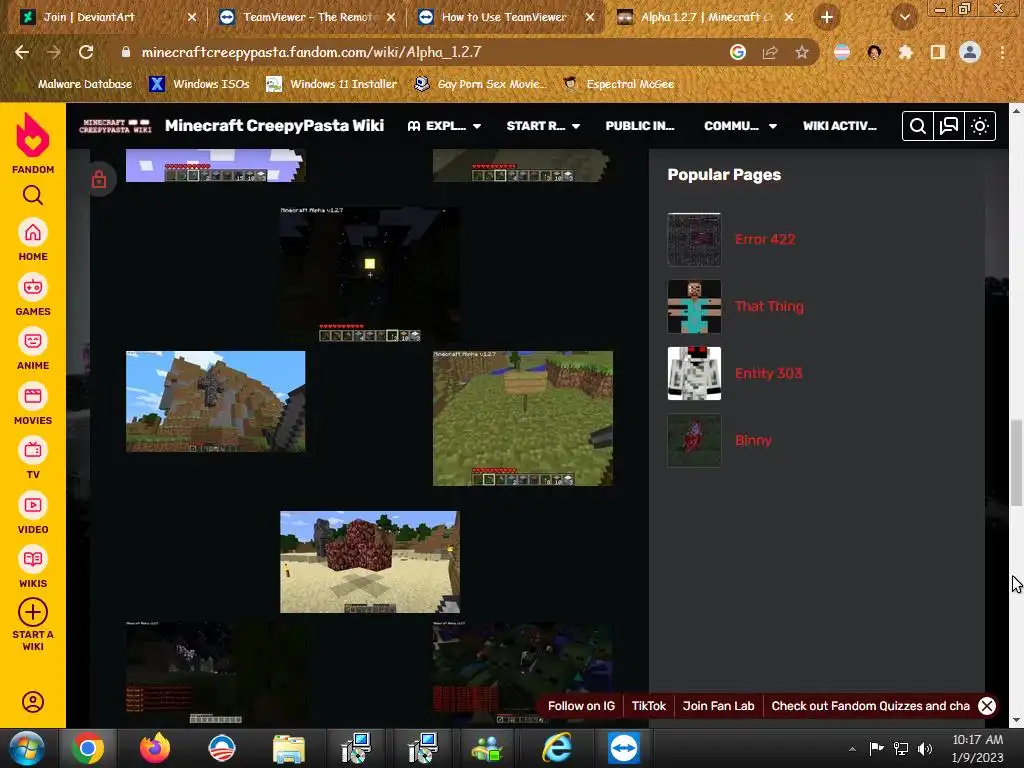Viewport: 1024px width, 768px height.
Task: Expand the Community dropdown menu
Action: click(x=741, y=126)
